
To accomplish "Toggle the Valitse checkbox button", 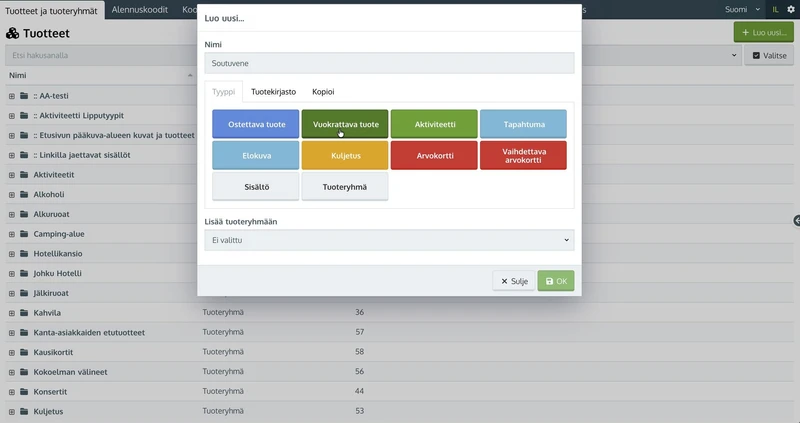I will (x=769, y=56).
